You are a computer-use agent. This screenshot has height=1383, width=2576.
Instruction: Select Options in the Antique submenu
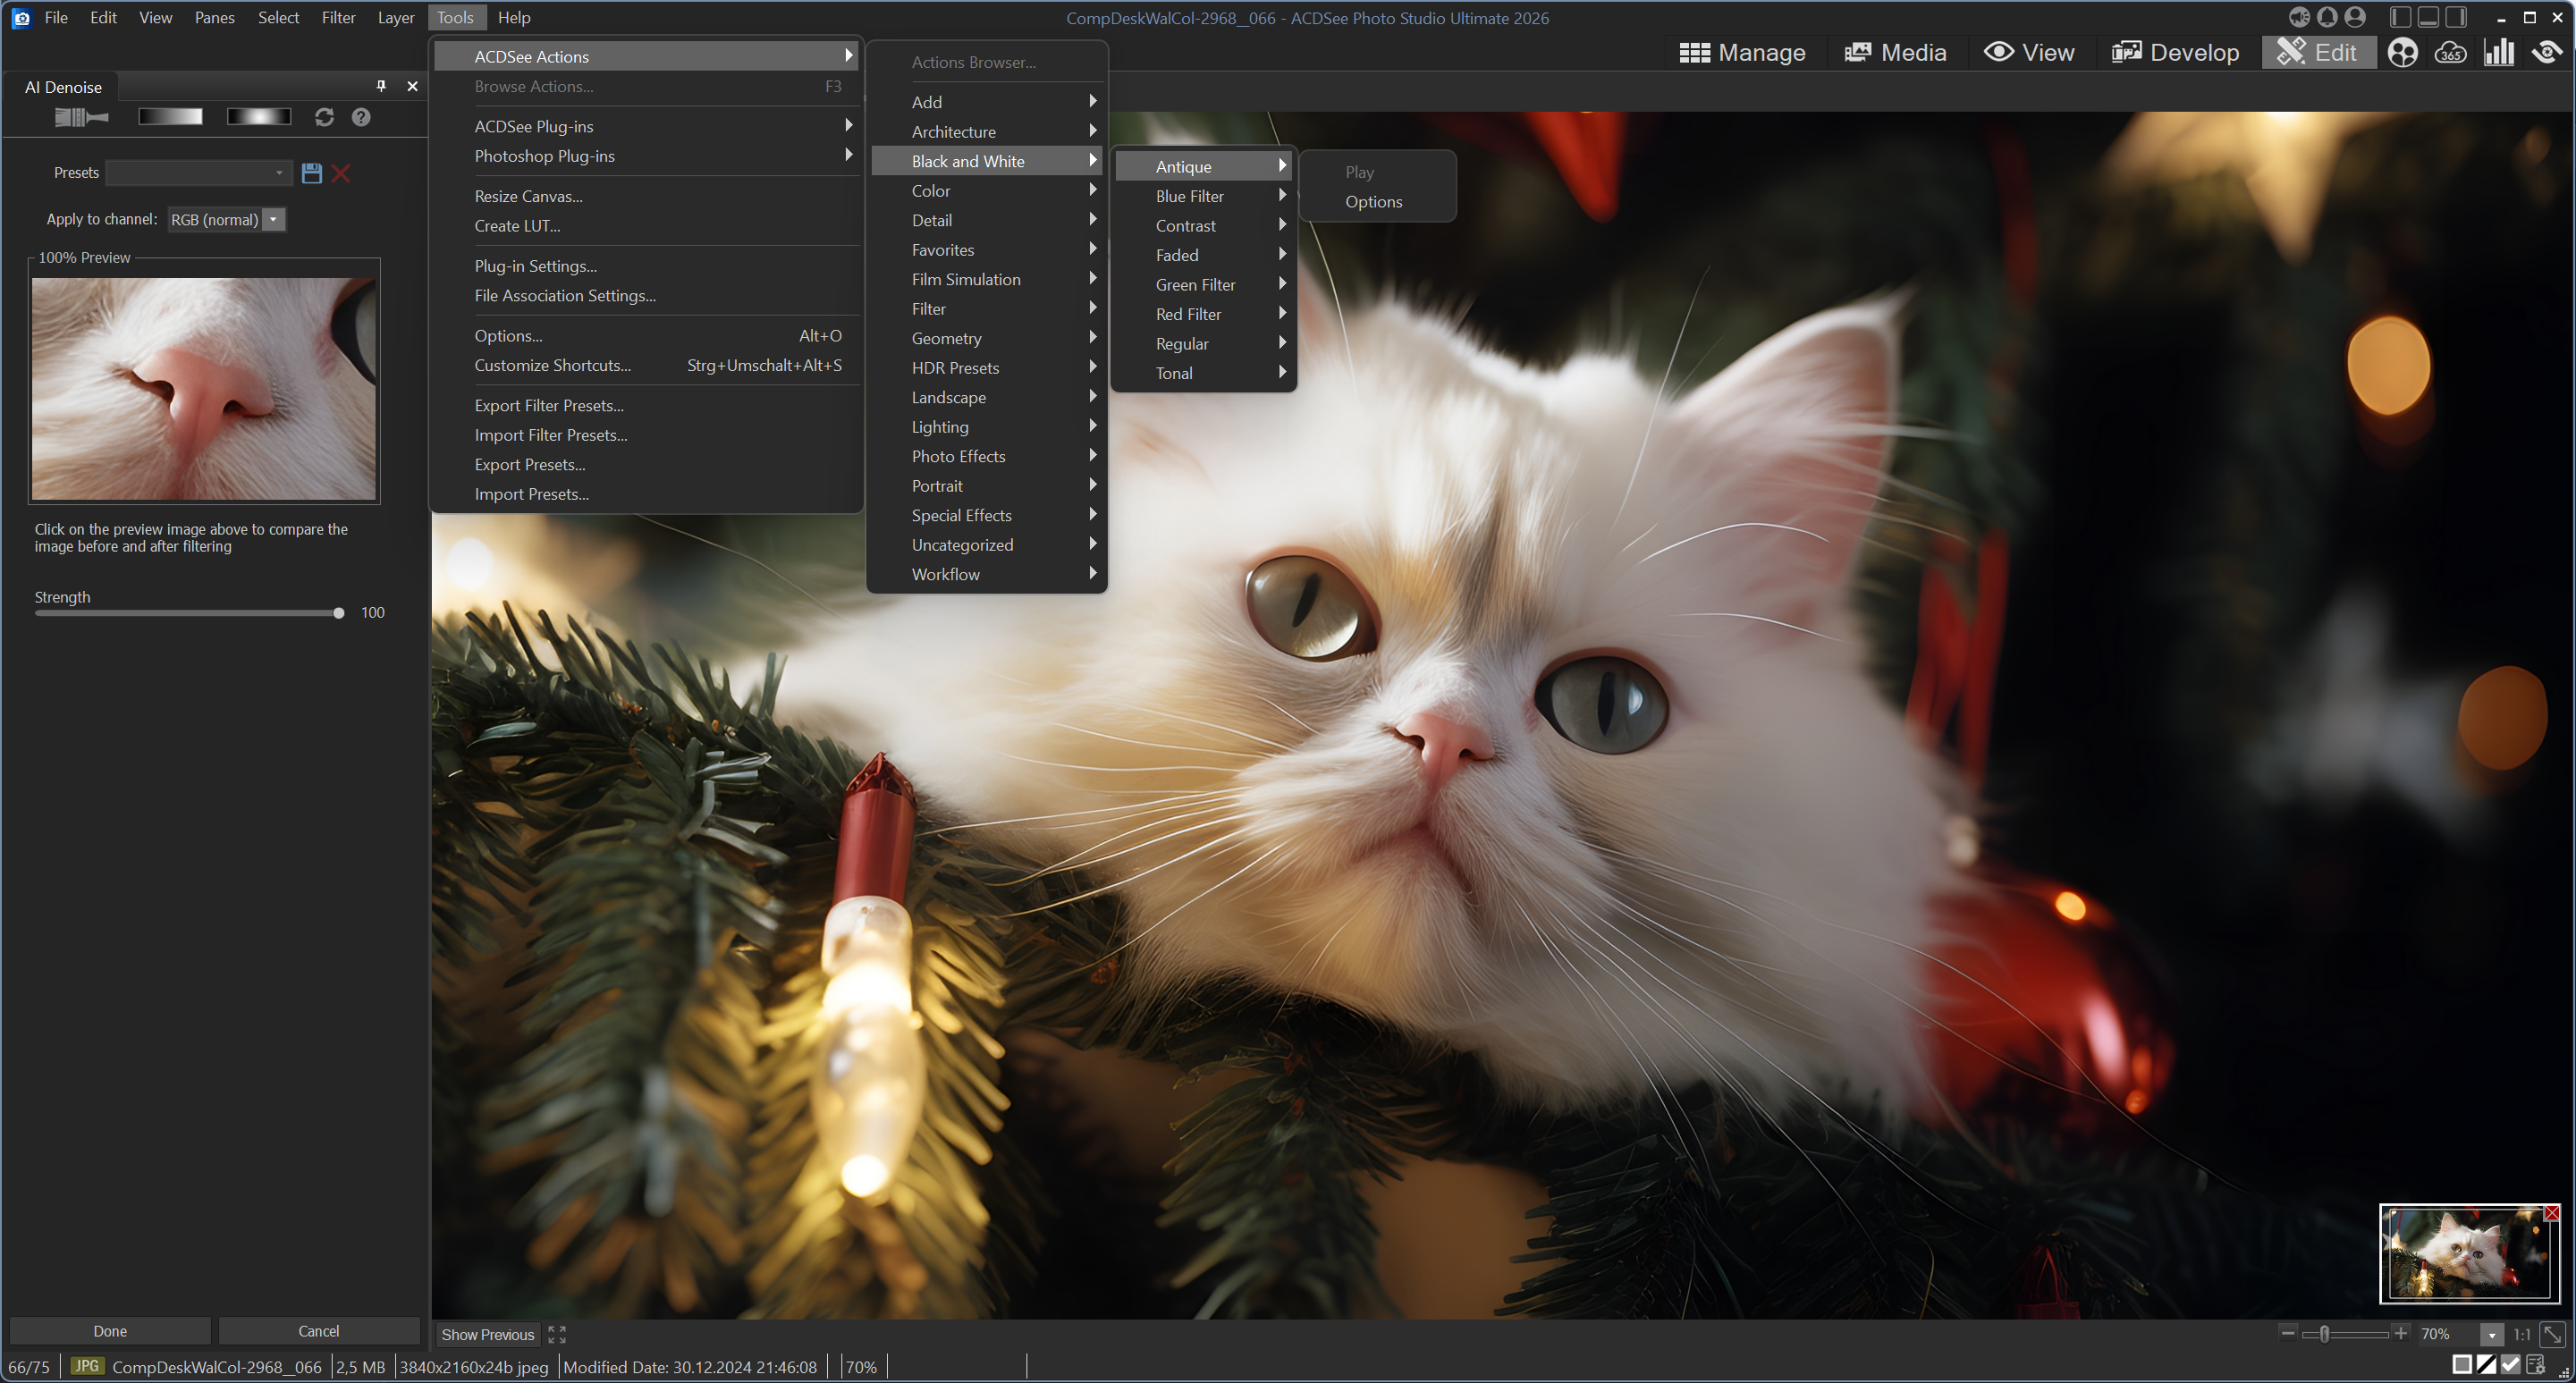[x=1373, y=201]
